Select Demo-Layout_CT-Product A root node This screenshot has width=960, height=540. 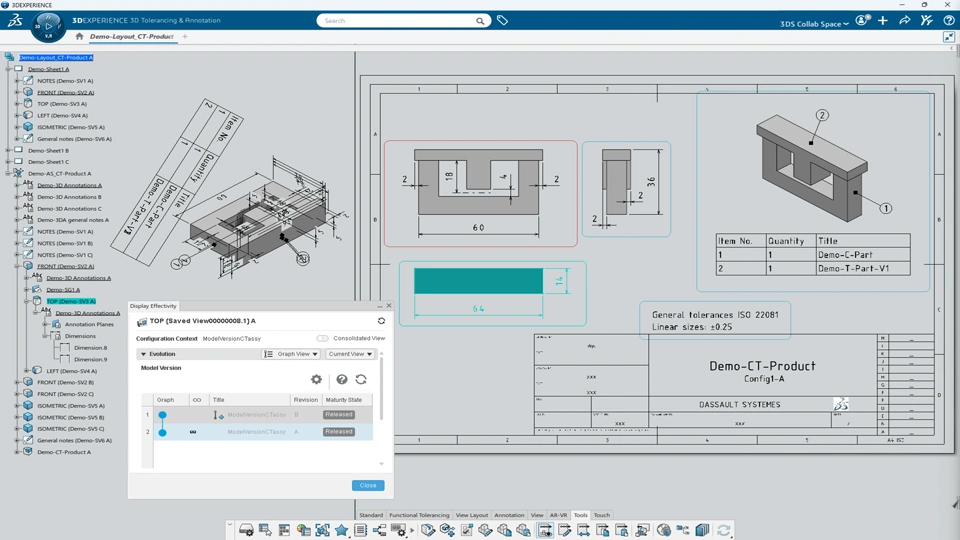(56, 58)
